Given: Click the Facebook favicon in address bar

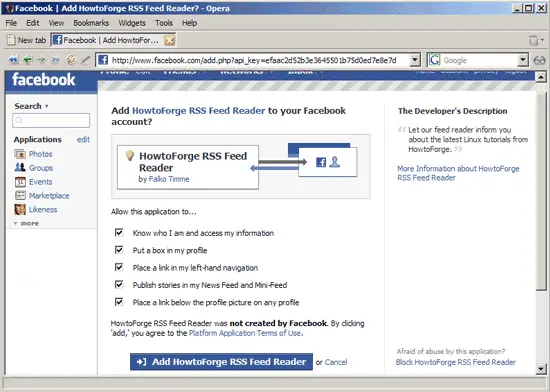Looking at the screenshot, I should (x=103, y=60).
